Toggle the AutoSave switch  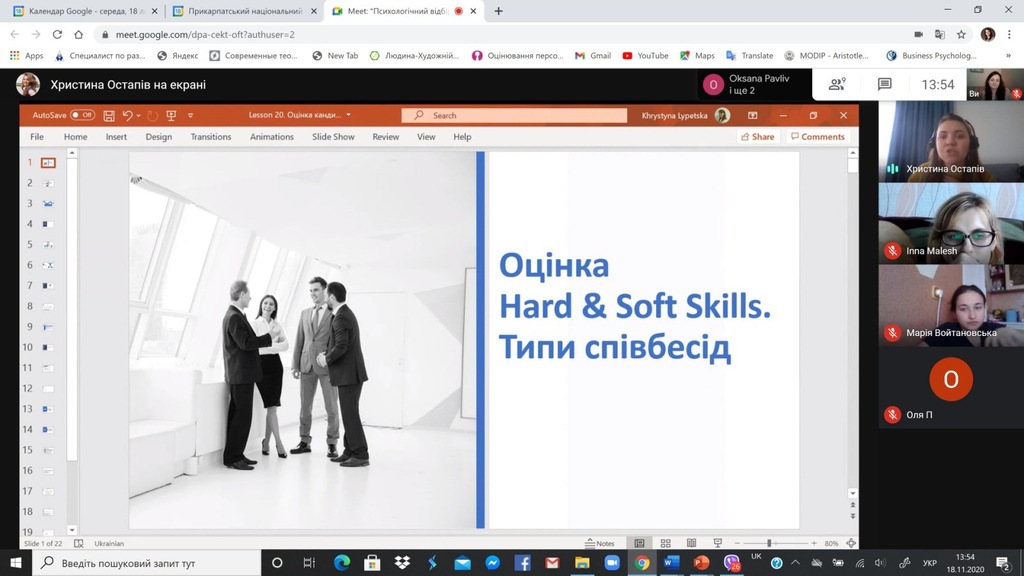coord(82,116)
